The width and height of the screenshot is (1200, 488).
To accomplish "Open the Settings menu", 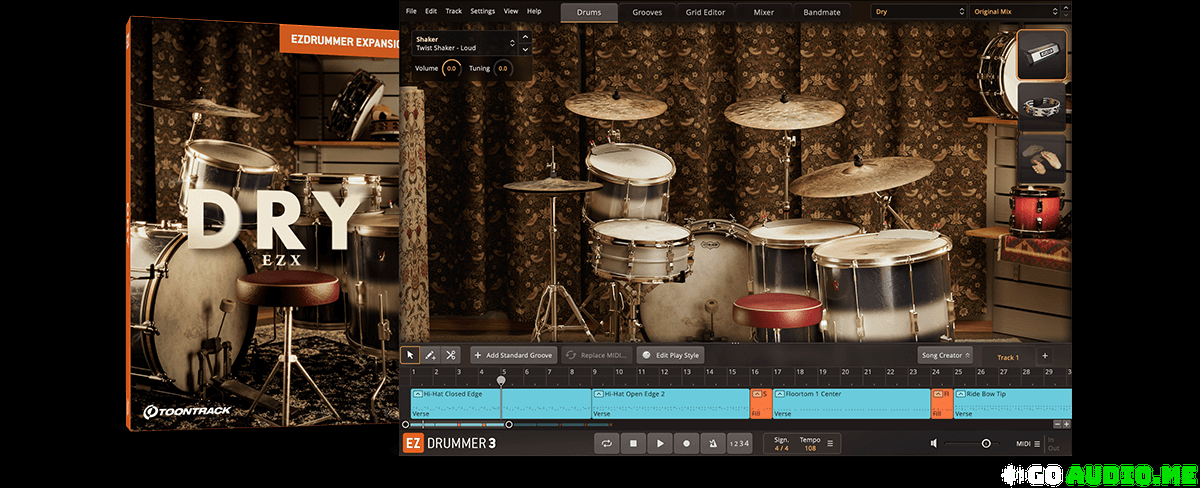I will pyautogui.click(x=482, y=11).
